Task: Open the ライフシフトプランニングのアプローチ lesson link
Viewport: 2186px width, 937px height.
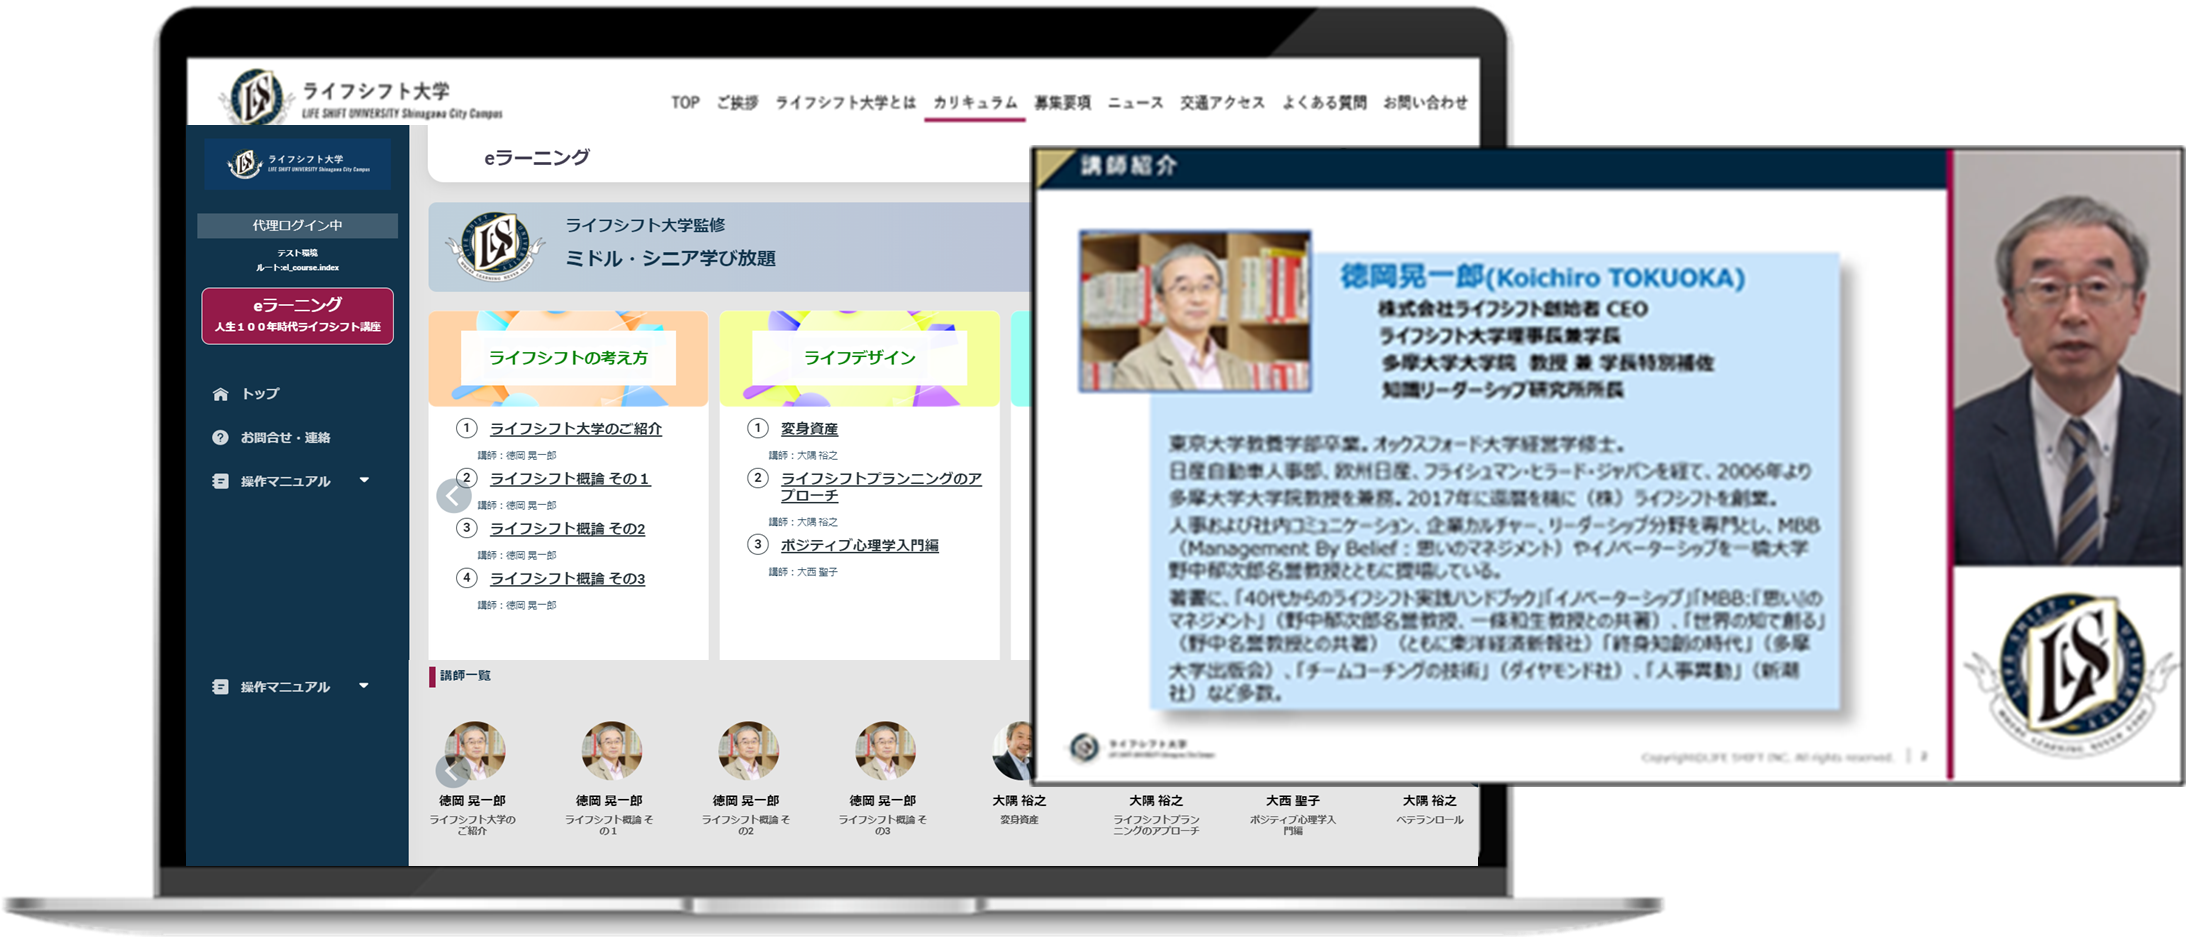Action: point(881,487)
